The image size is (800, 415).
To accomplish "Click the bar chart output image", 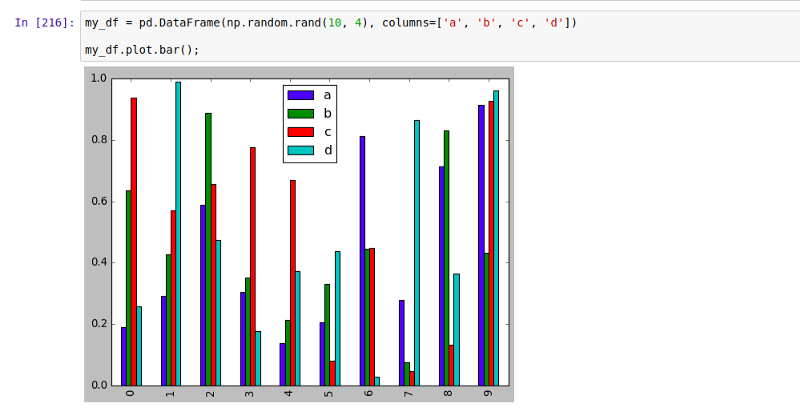I will [x=299, y=234].
